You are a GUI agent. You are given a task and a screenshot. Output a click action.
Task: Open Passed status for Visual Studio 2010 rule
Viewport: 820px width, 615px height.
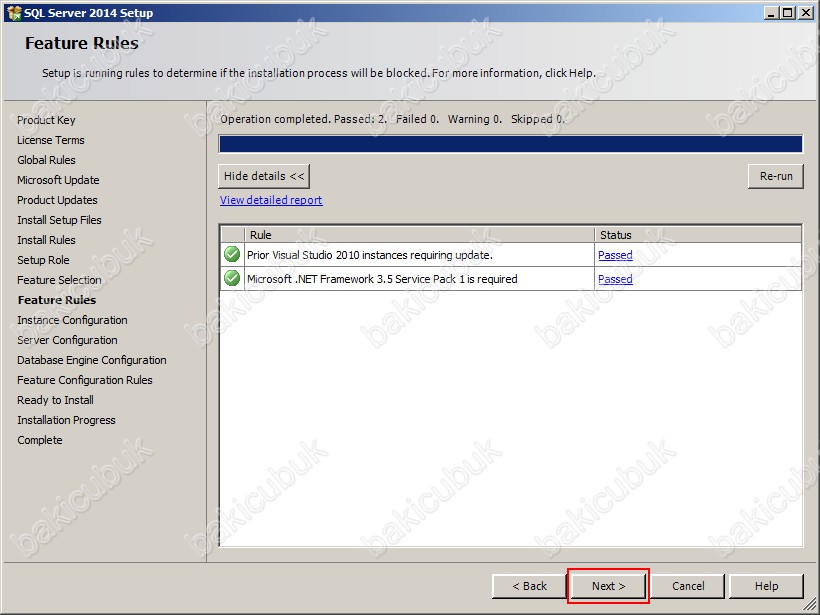click(615, 255)
